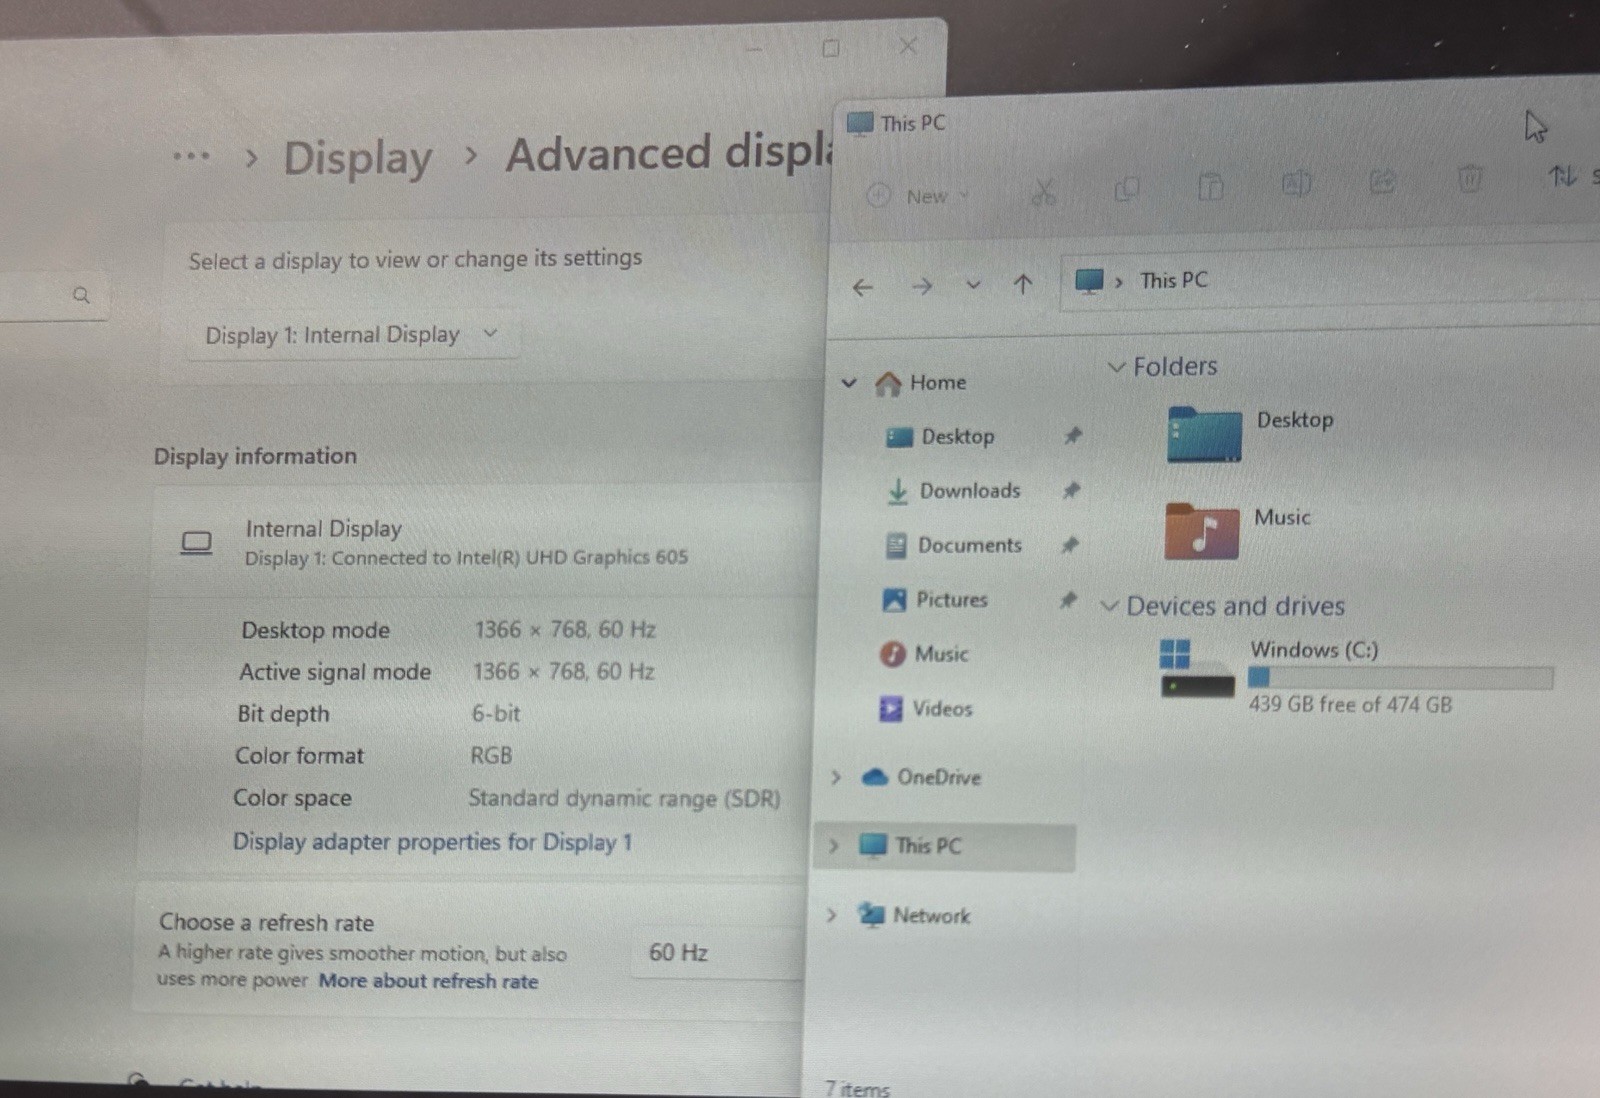This screenshot has width=1600, height=1098.
Task: Click More about refresh rate link
Action: [x=428, y=981]
